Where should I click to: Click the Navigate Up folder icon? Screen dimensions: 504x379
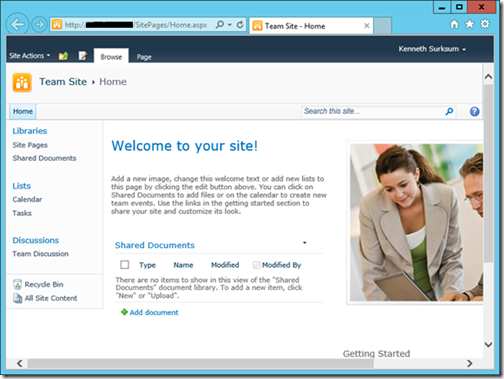[63, 56]
